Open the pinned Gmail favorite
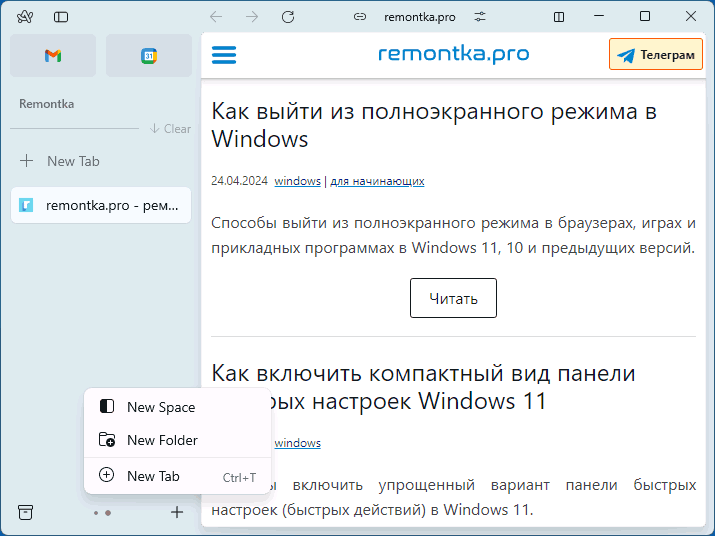This screenshot has width=715, height=536. click(53, 56)
